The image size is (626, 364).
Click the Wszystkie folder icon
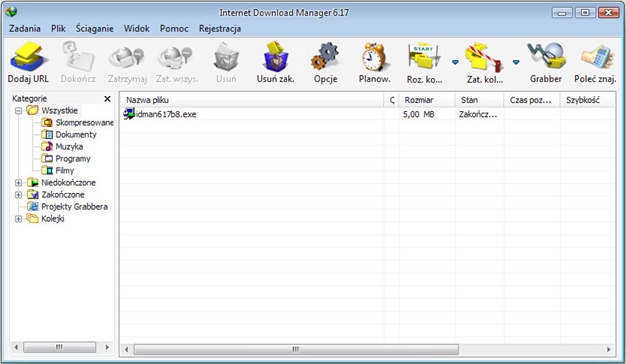32,110
